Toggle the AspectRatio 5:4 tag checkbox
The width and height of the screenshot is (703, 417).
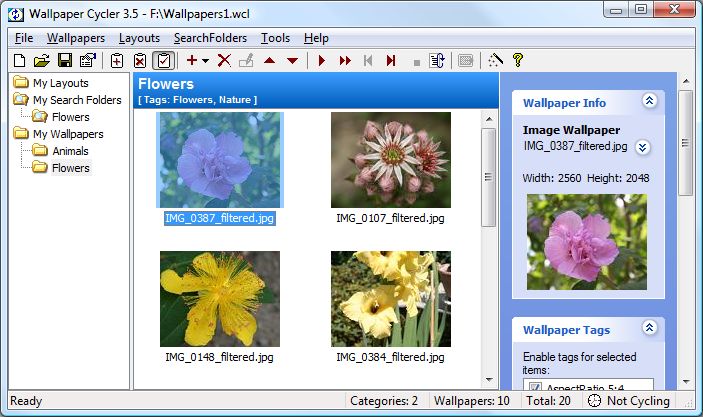click(534, 387)
